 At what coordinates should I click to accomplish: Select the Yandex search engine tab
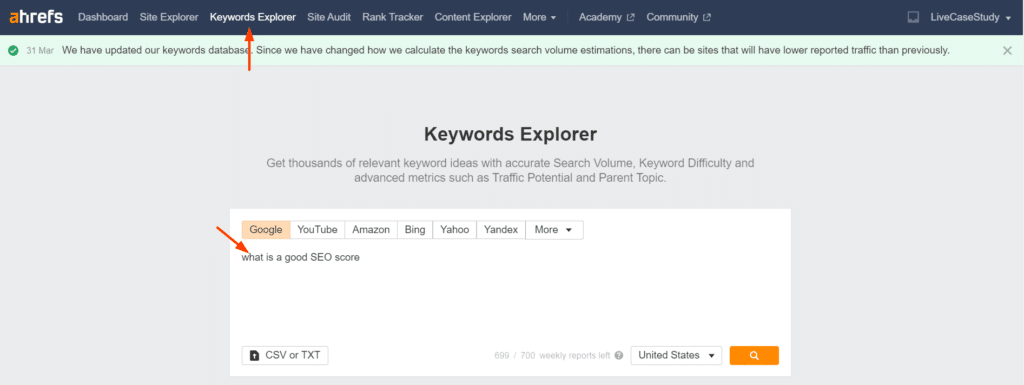point(501,230)
